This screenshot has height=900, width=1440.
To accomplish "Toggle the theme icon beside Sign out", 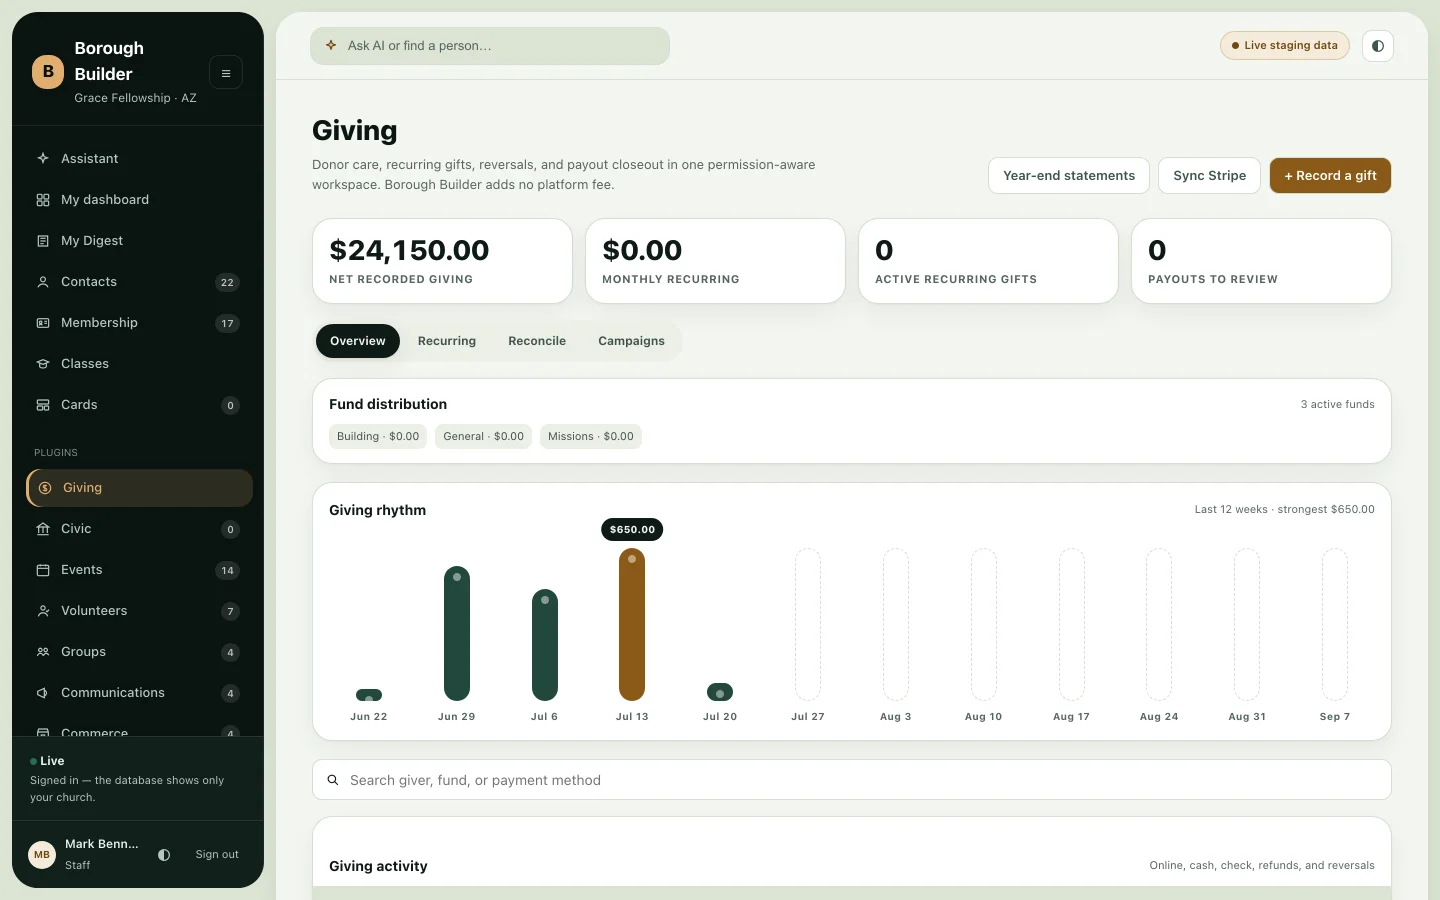I will [164, 855].
